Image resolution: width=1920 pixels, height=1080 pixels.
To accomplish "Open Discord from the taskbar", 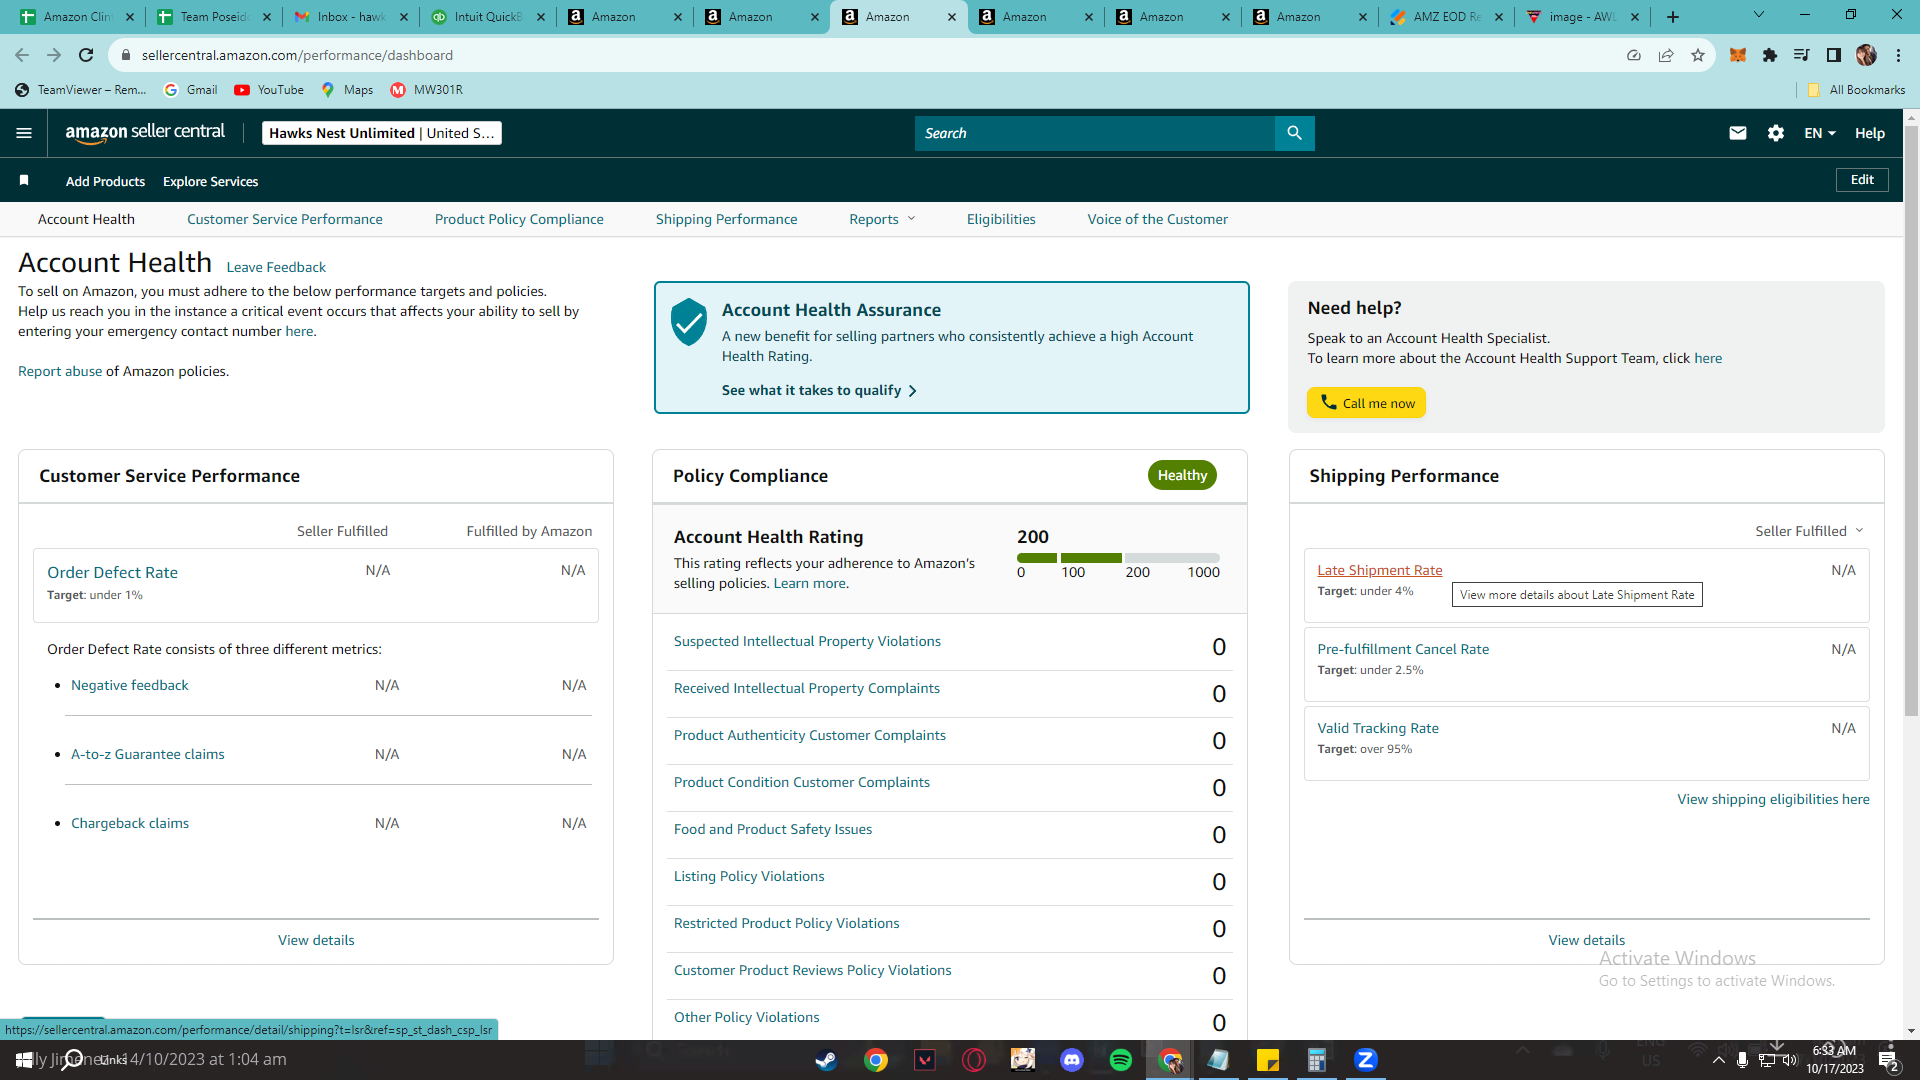I will coord(1072,1060).
